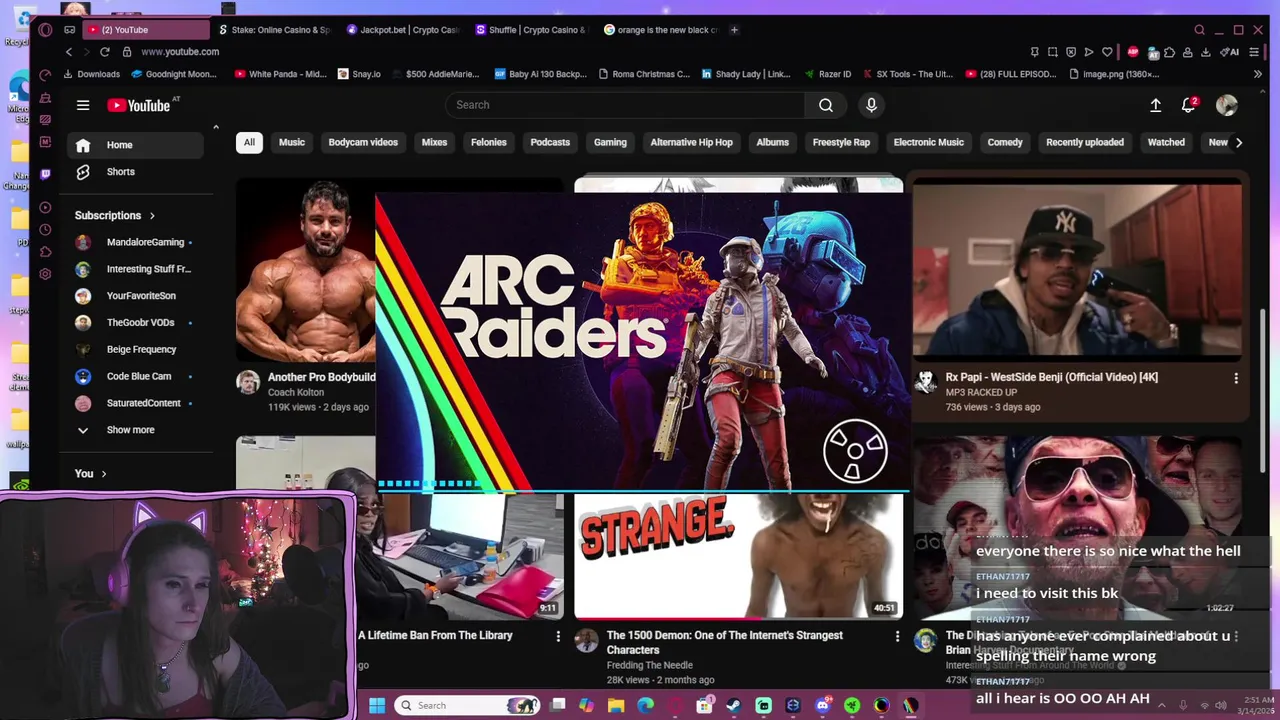The width and height of the screenshot is (1280, 720).
Task: Open the Windows Start button
Action: 377,705
